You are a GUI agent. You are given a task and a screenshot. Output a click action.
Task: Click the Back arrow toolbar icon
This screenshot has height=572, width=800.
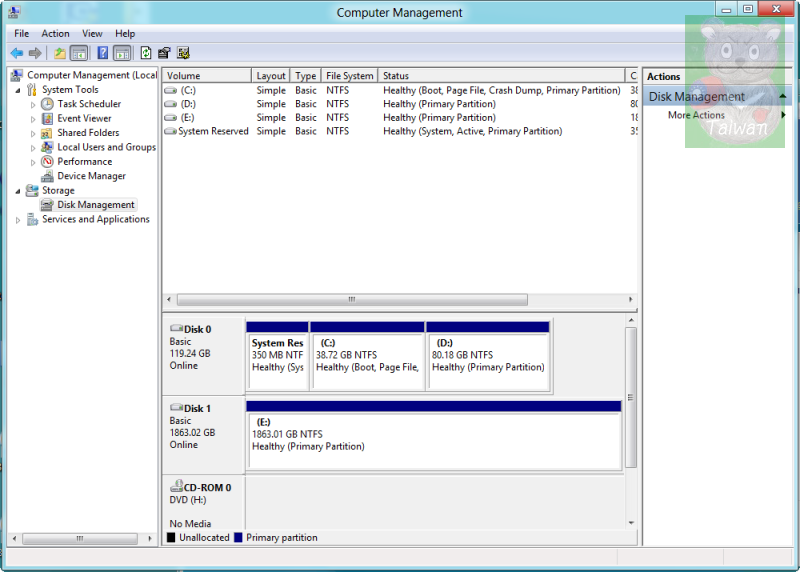coord(17,53)
